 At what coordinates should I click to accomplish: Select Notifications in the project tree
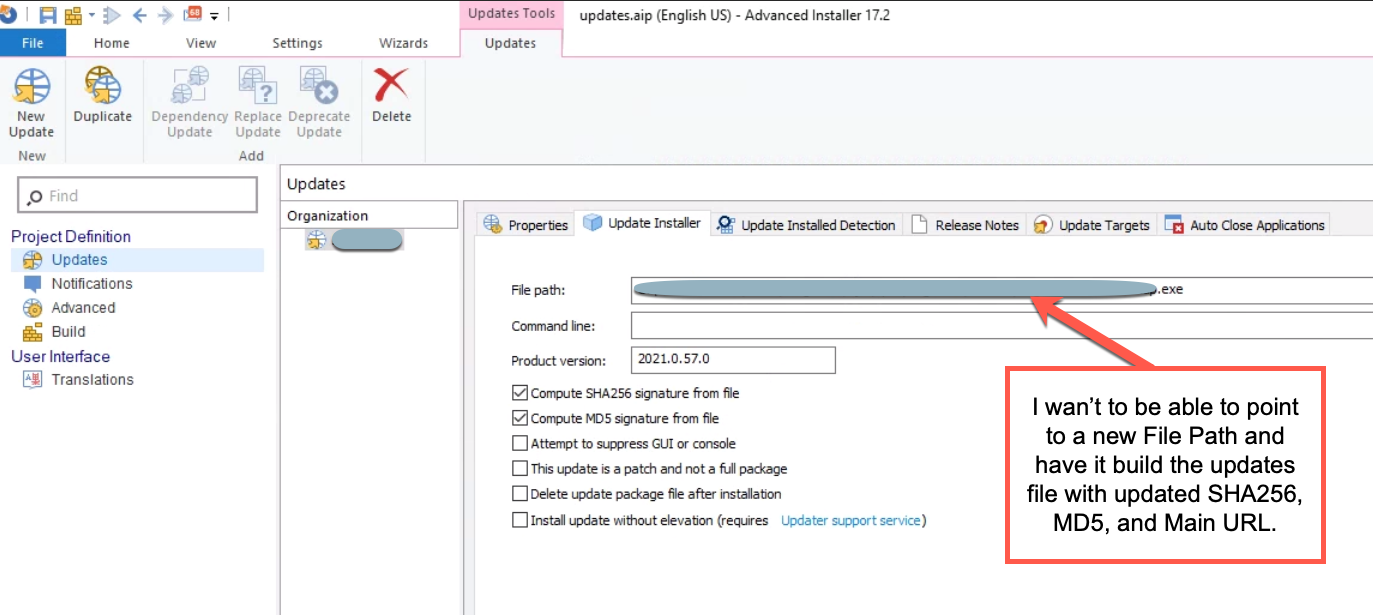click(x=91, y=283)
